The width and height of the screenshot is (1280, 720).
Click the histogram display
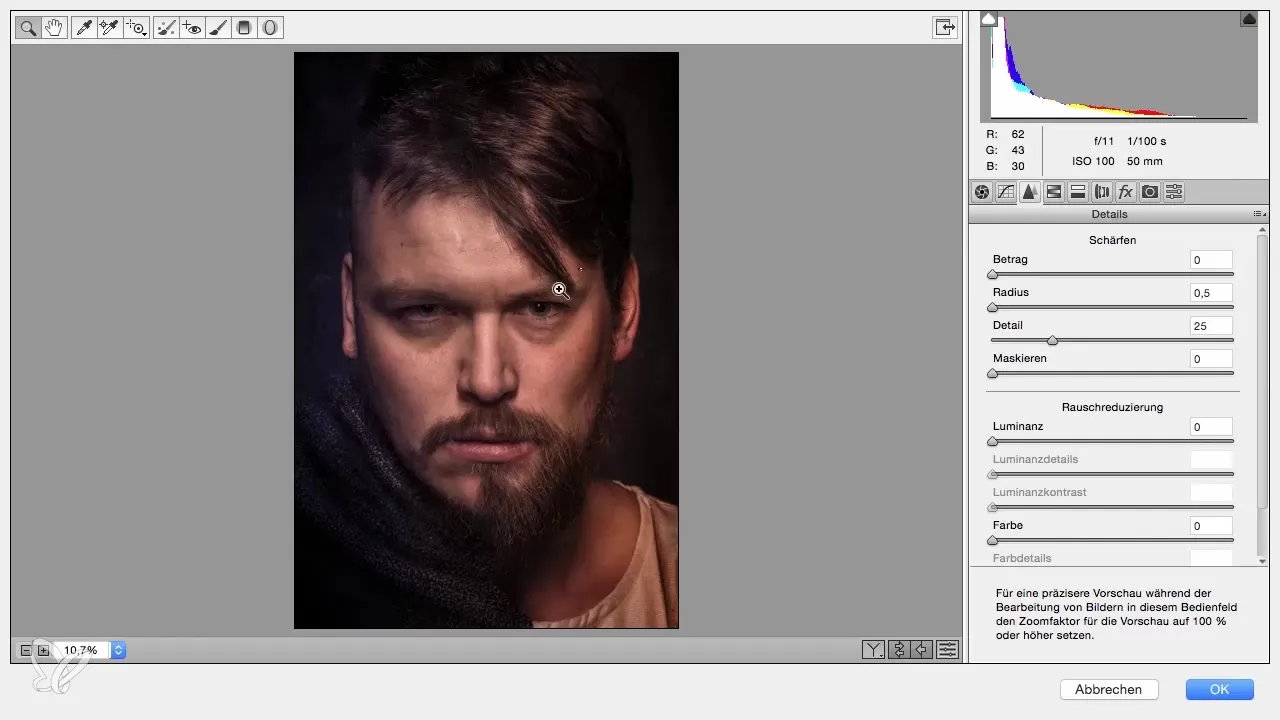(x=1119, y=66)
